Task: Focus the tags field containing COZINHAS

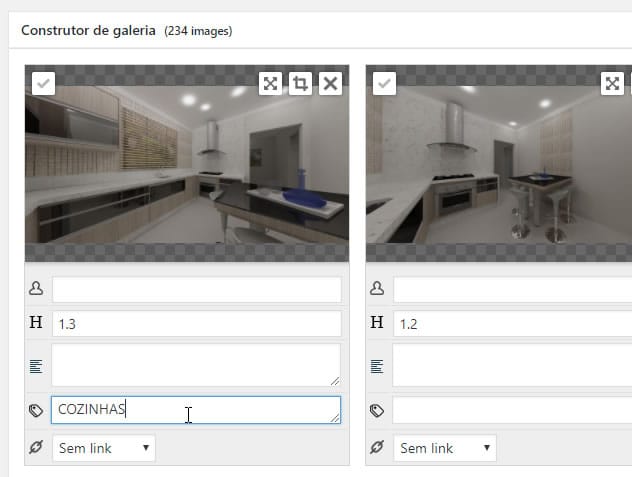Action: point(196,410)
